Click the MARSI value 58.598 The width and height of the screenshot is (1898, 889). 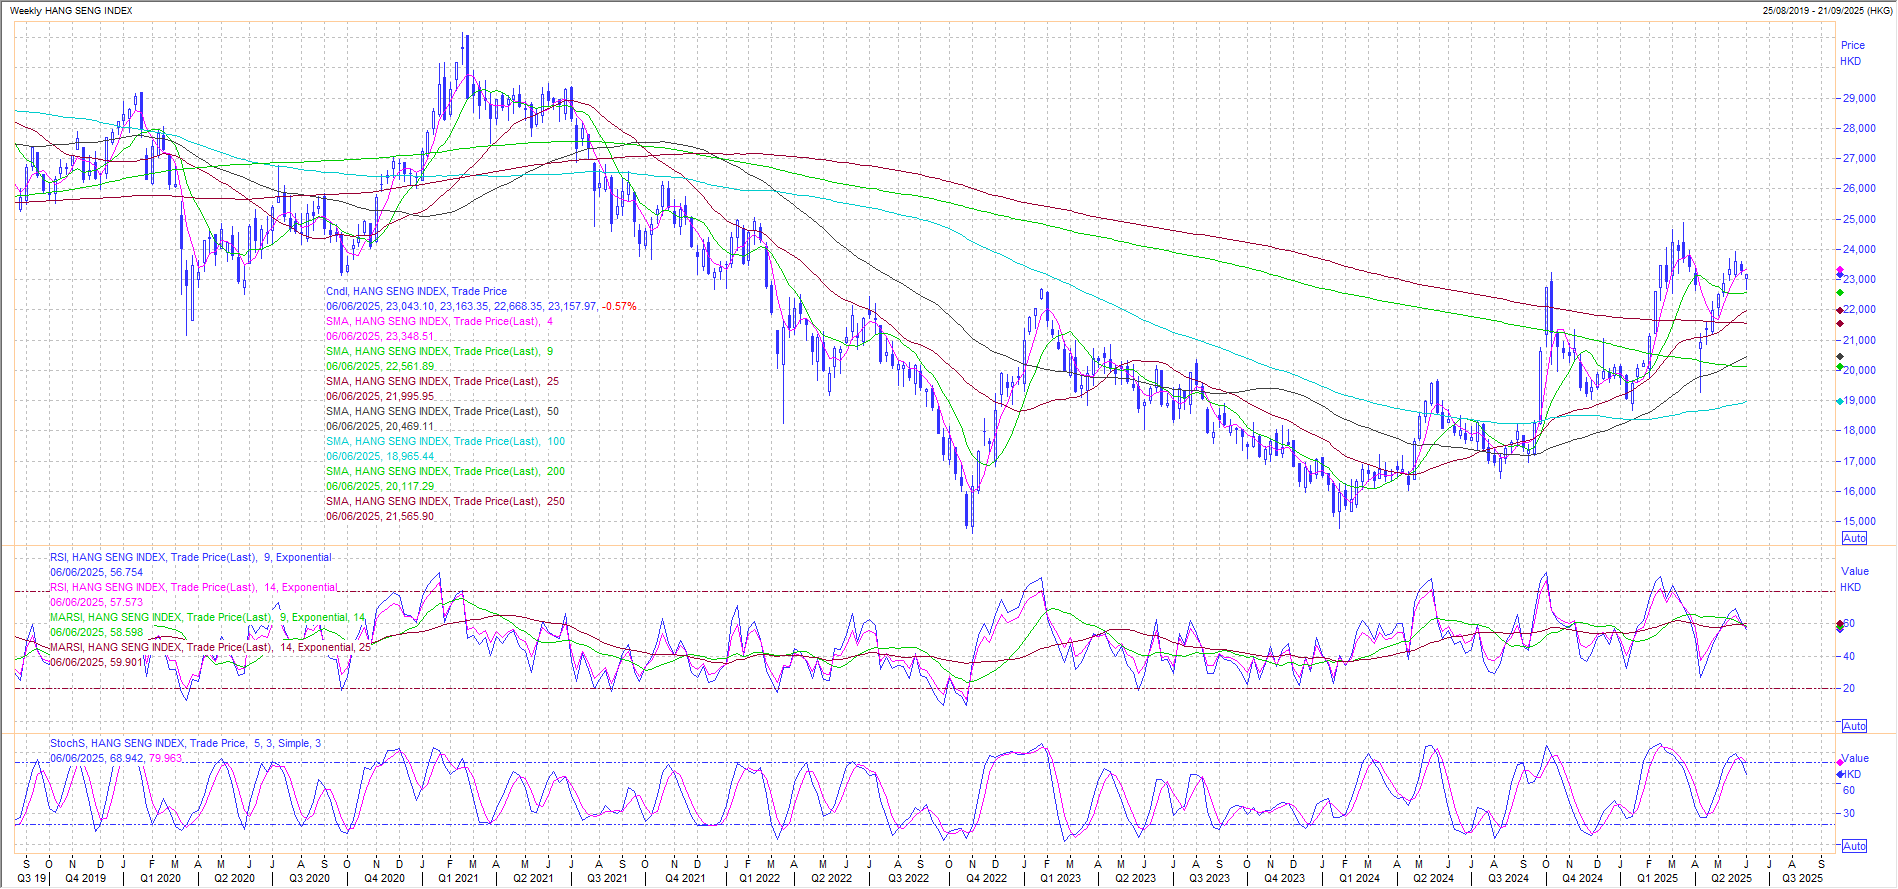(96, 632)
